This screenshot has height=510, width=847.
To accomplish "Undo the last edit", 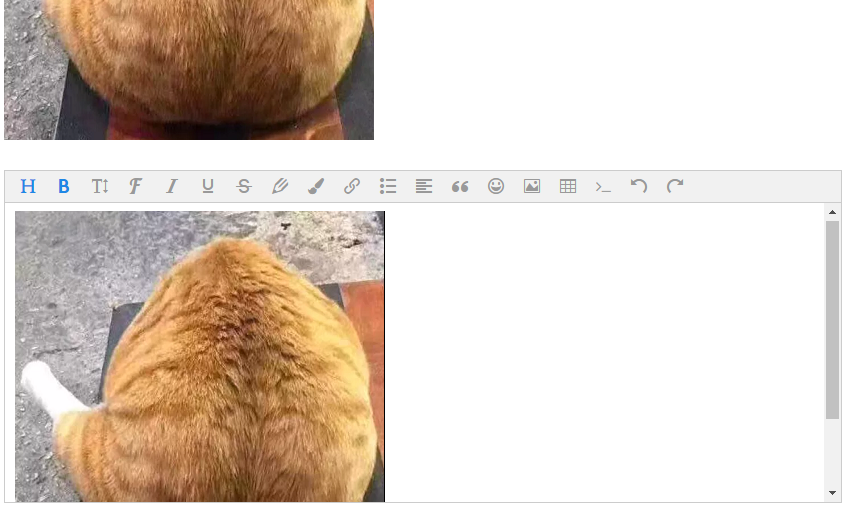I will (639, 186).
